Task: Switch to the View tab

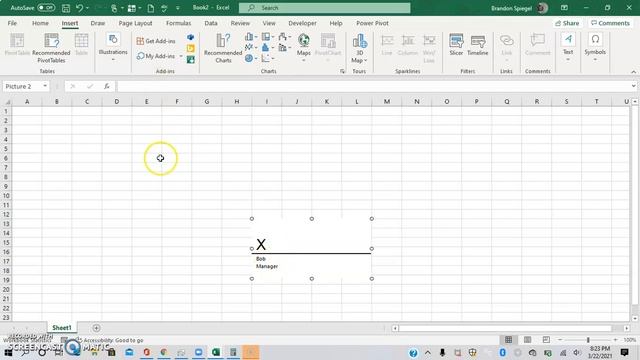Action: (269, 23)
